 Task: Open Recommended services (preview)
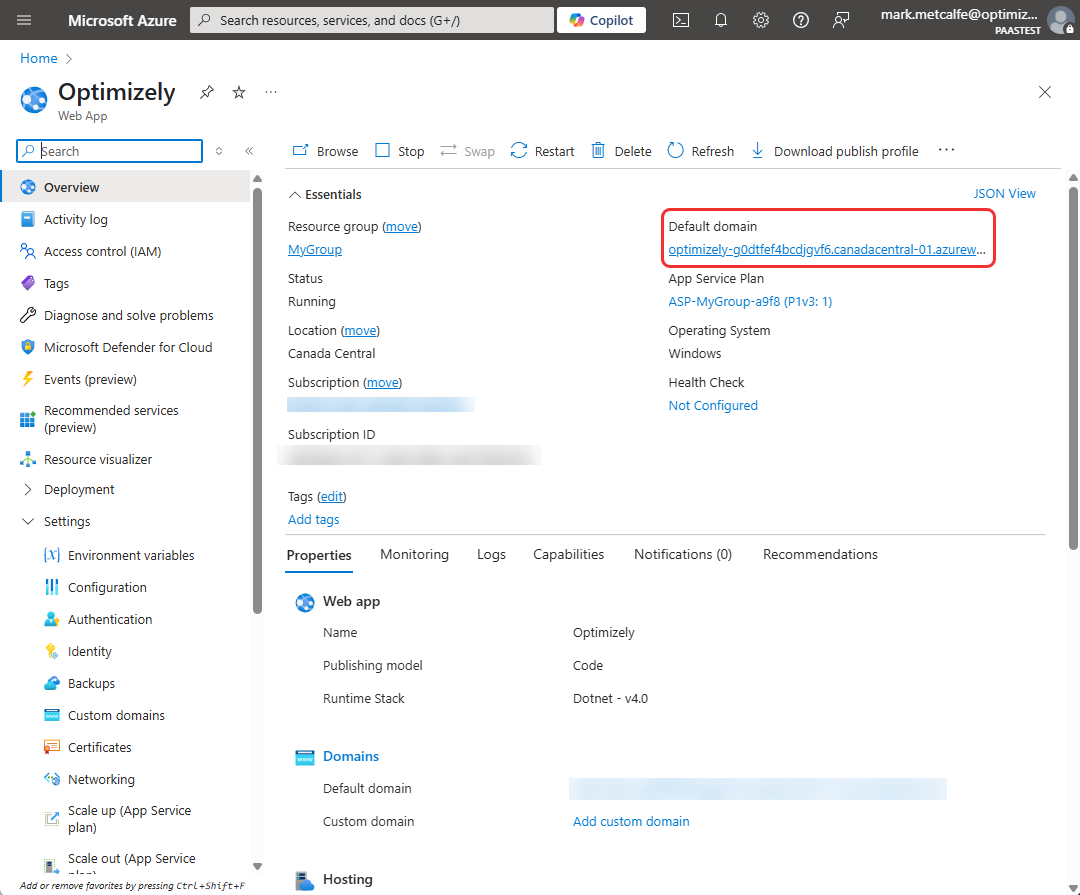point(111,419)
